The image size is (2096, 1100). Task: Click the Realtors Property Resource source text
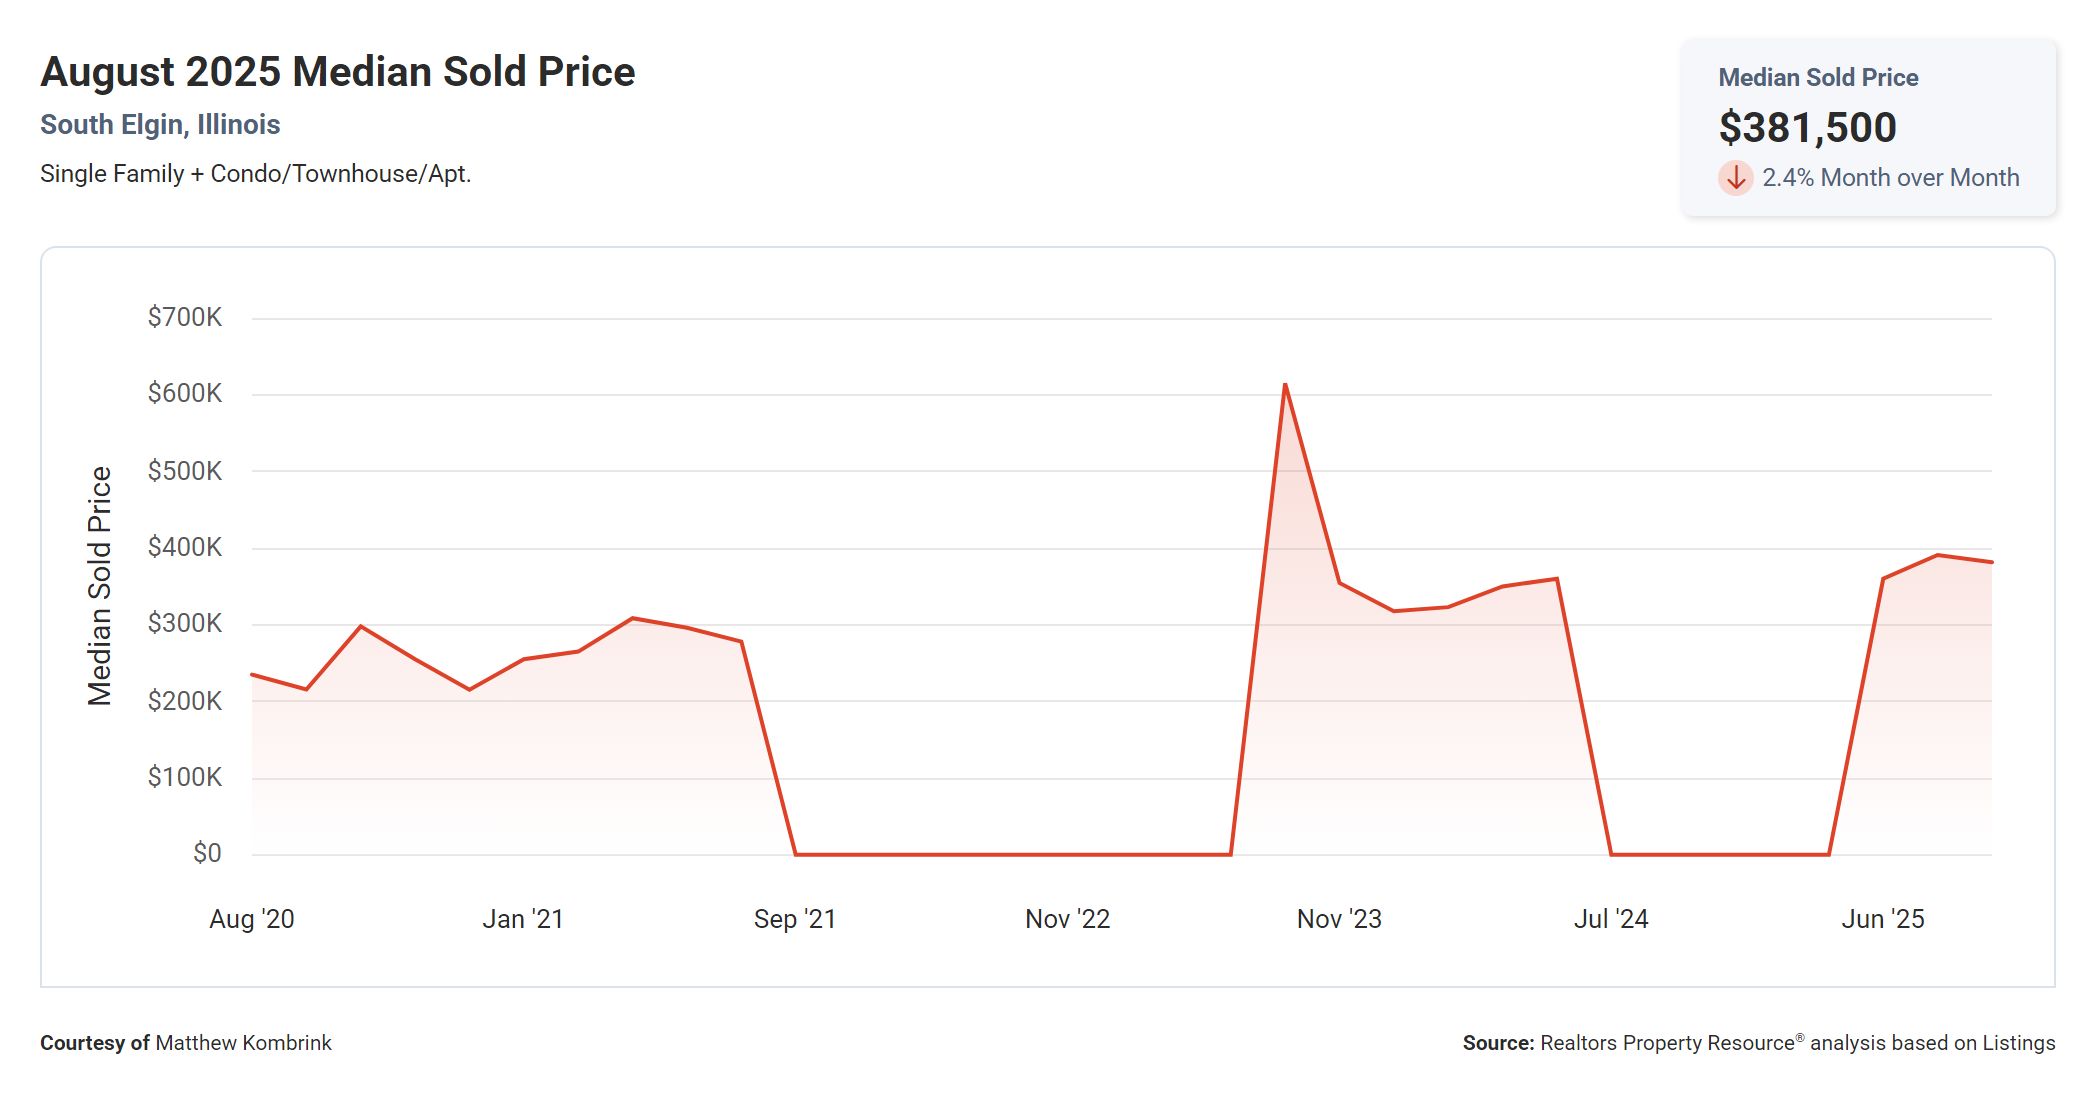[1667, 1043]
